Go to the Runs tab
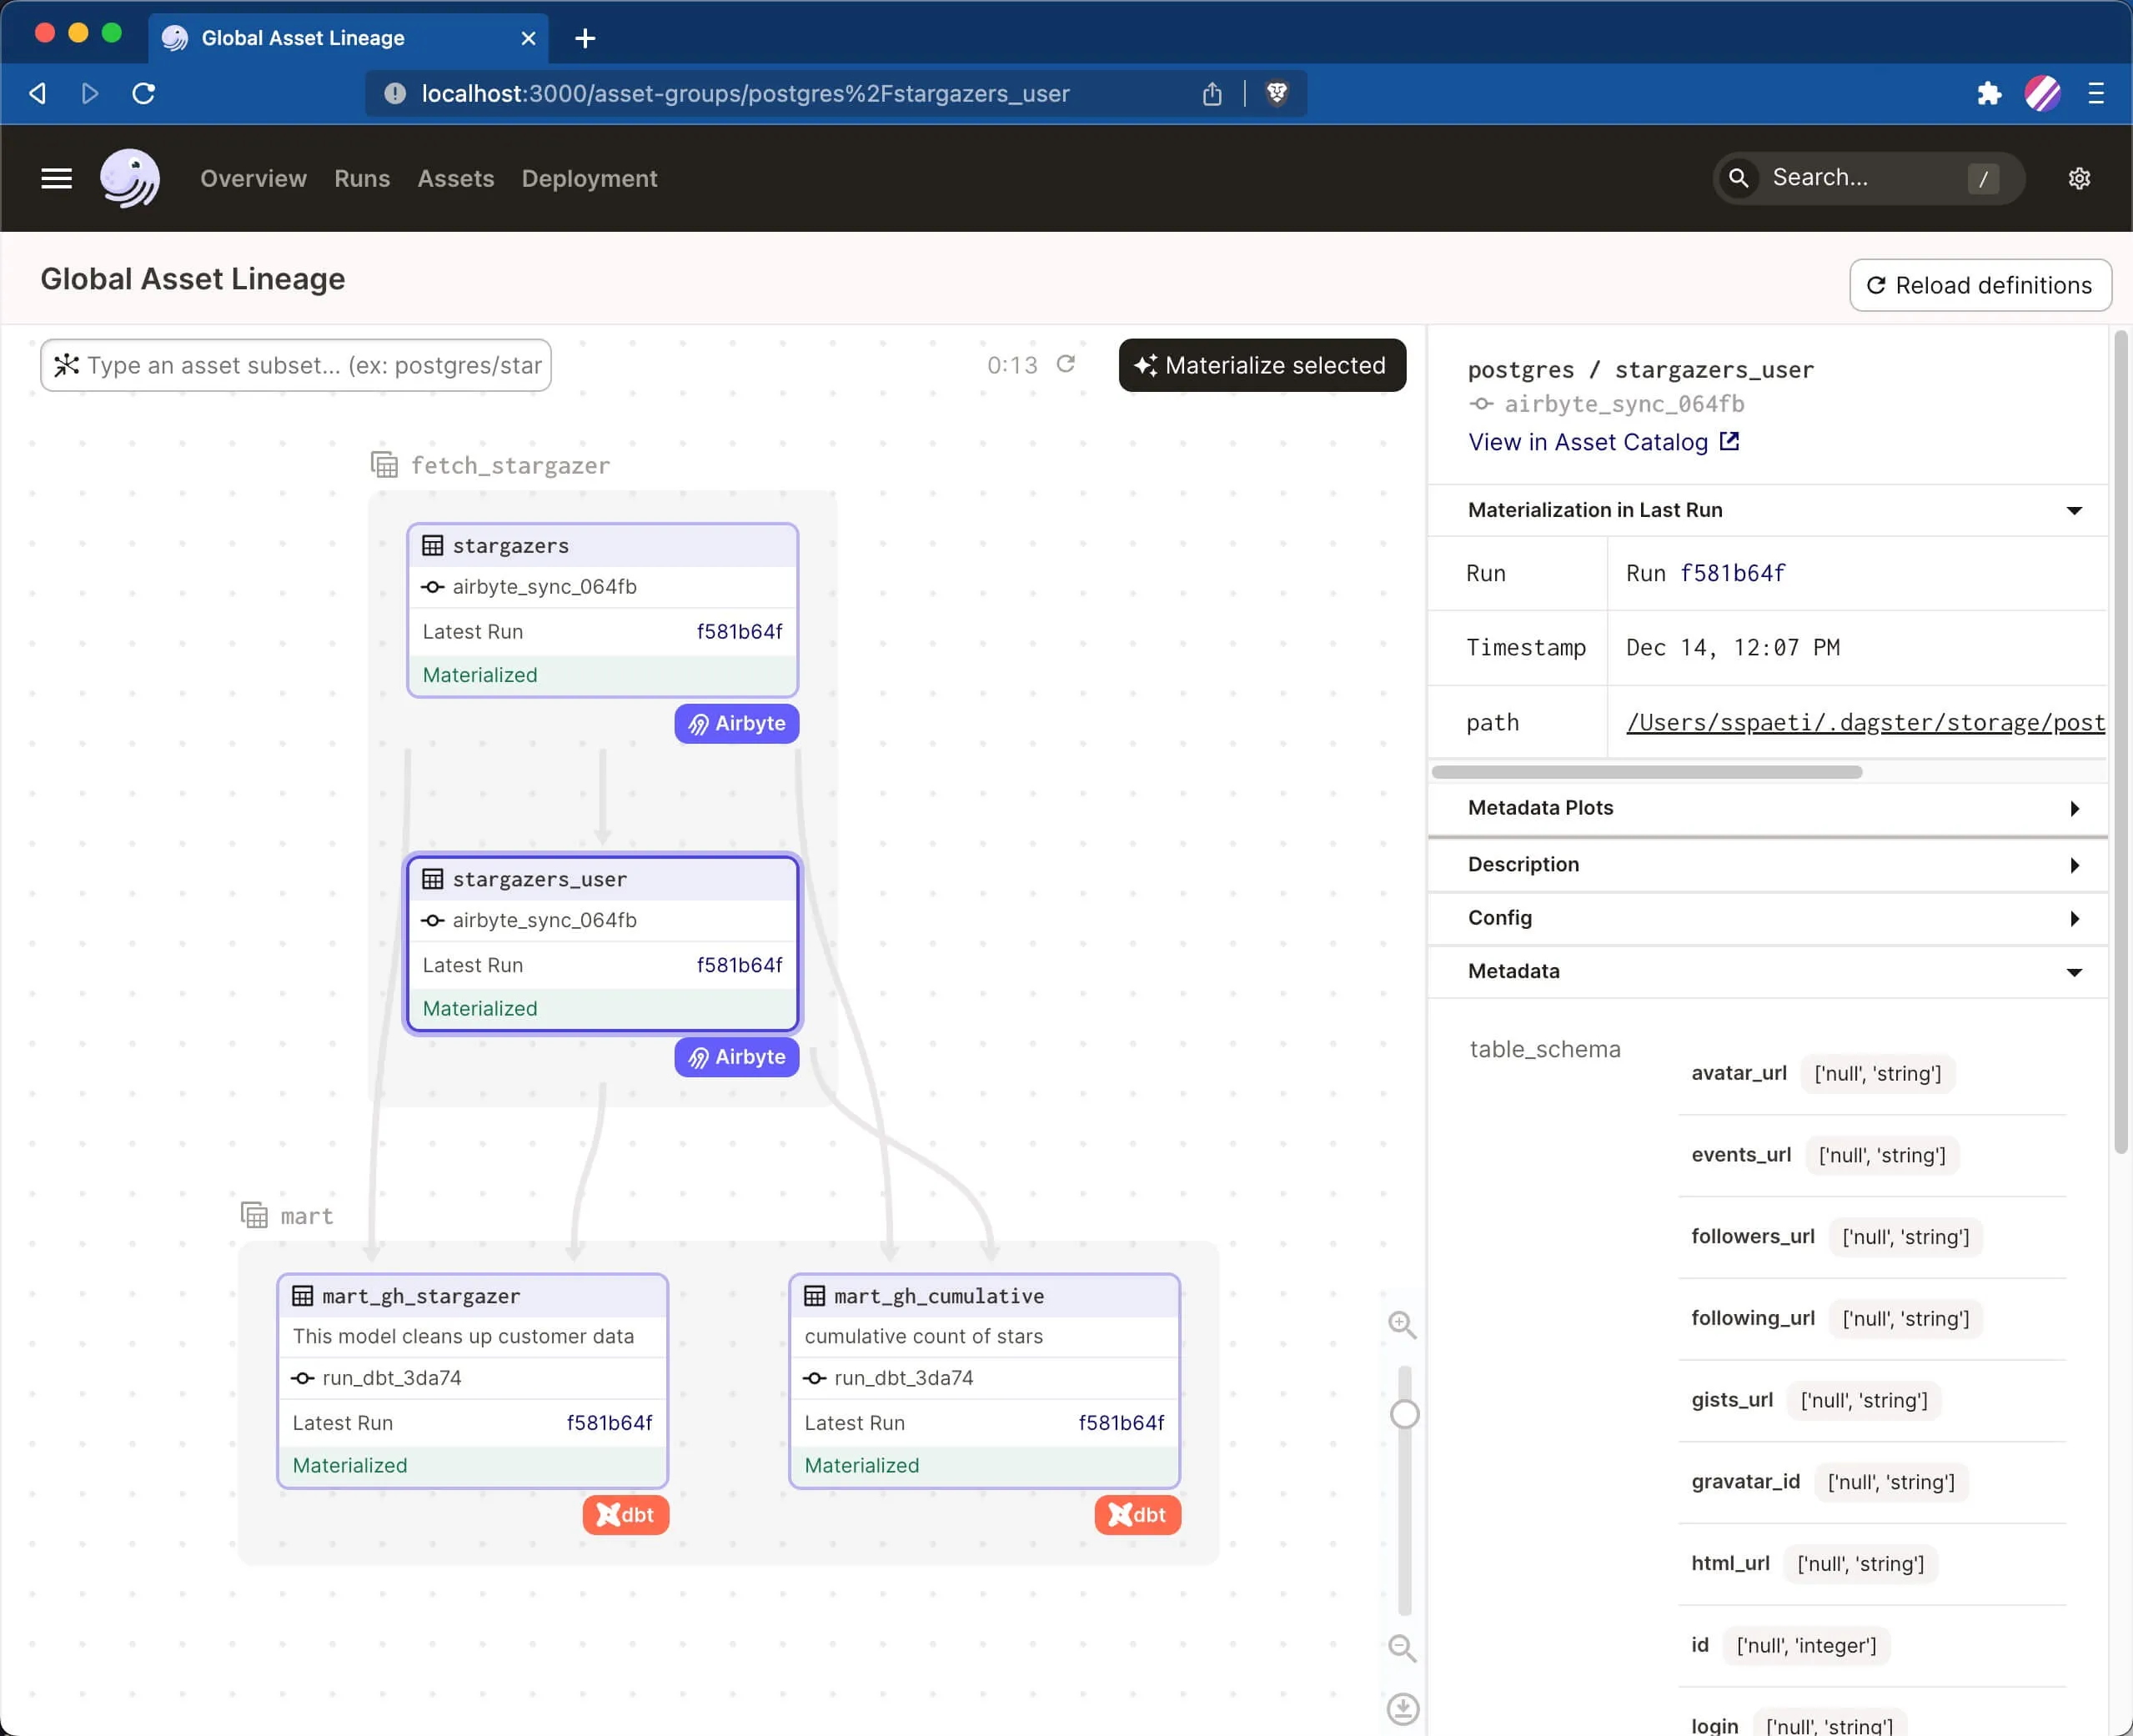This screenshot has width=2133, height=1736. point(361,178)
